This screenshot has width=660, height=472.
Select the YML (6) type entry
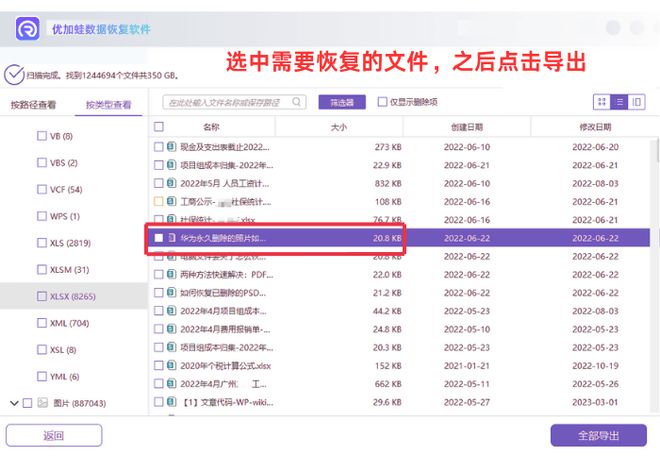coord(64,376)
